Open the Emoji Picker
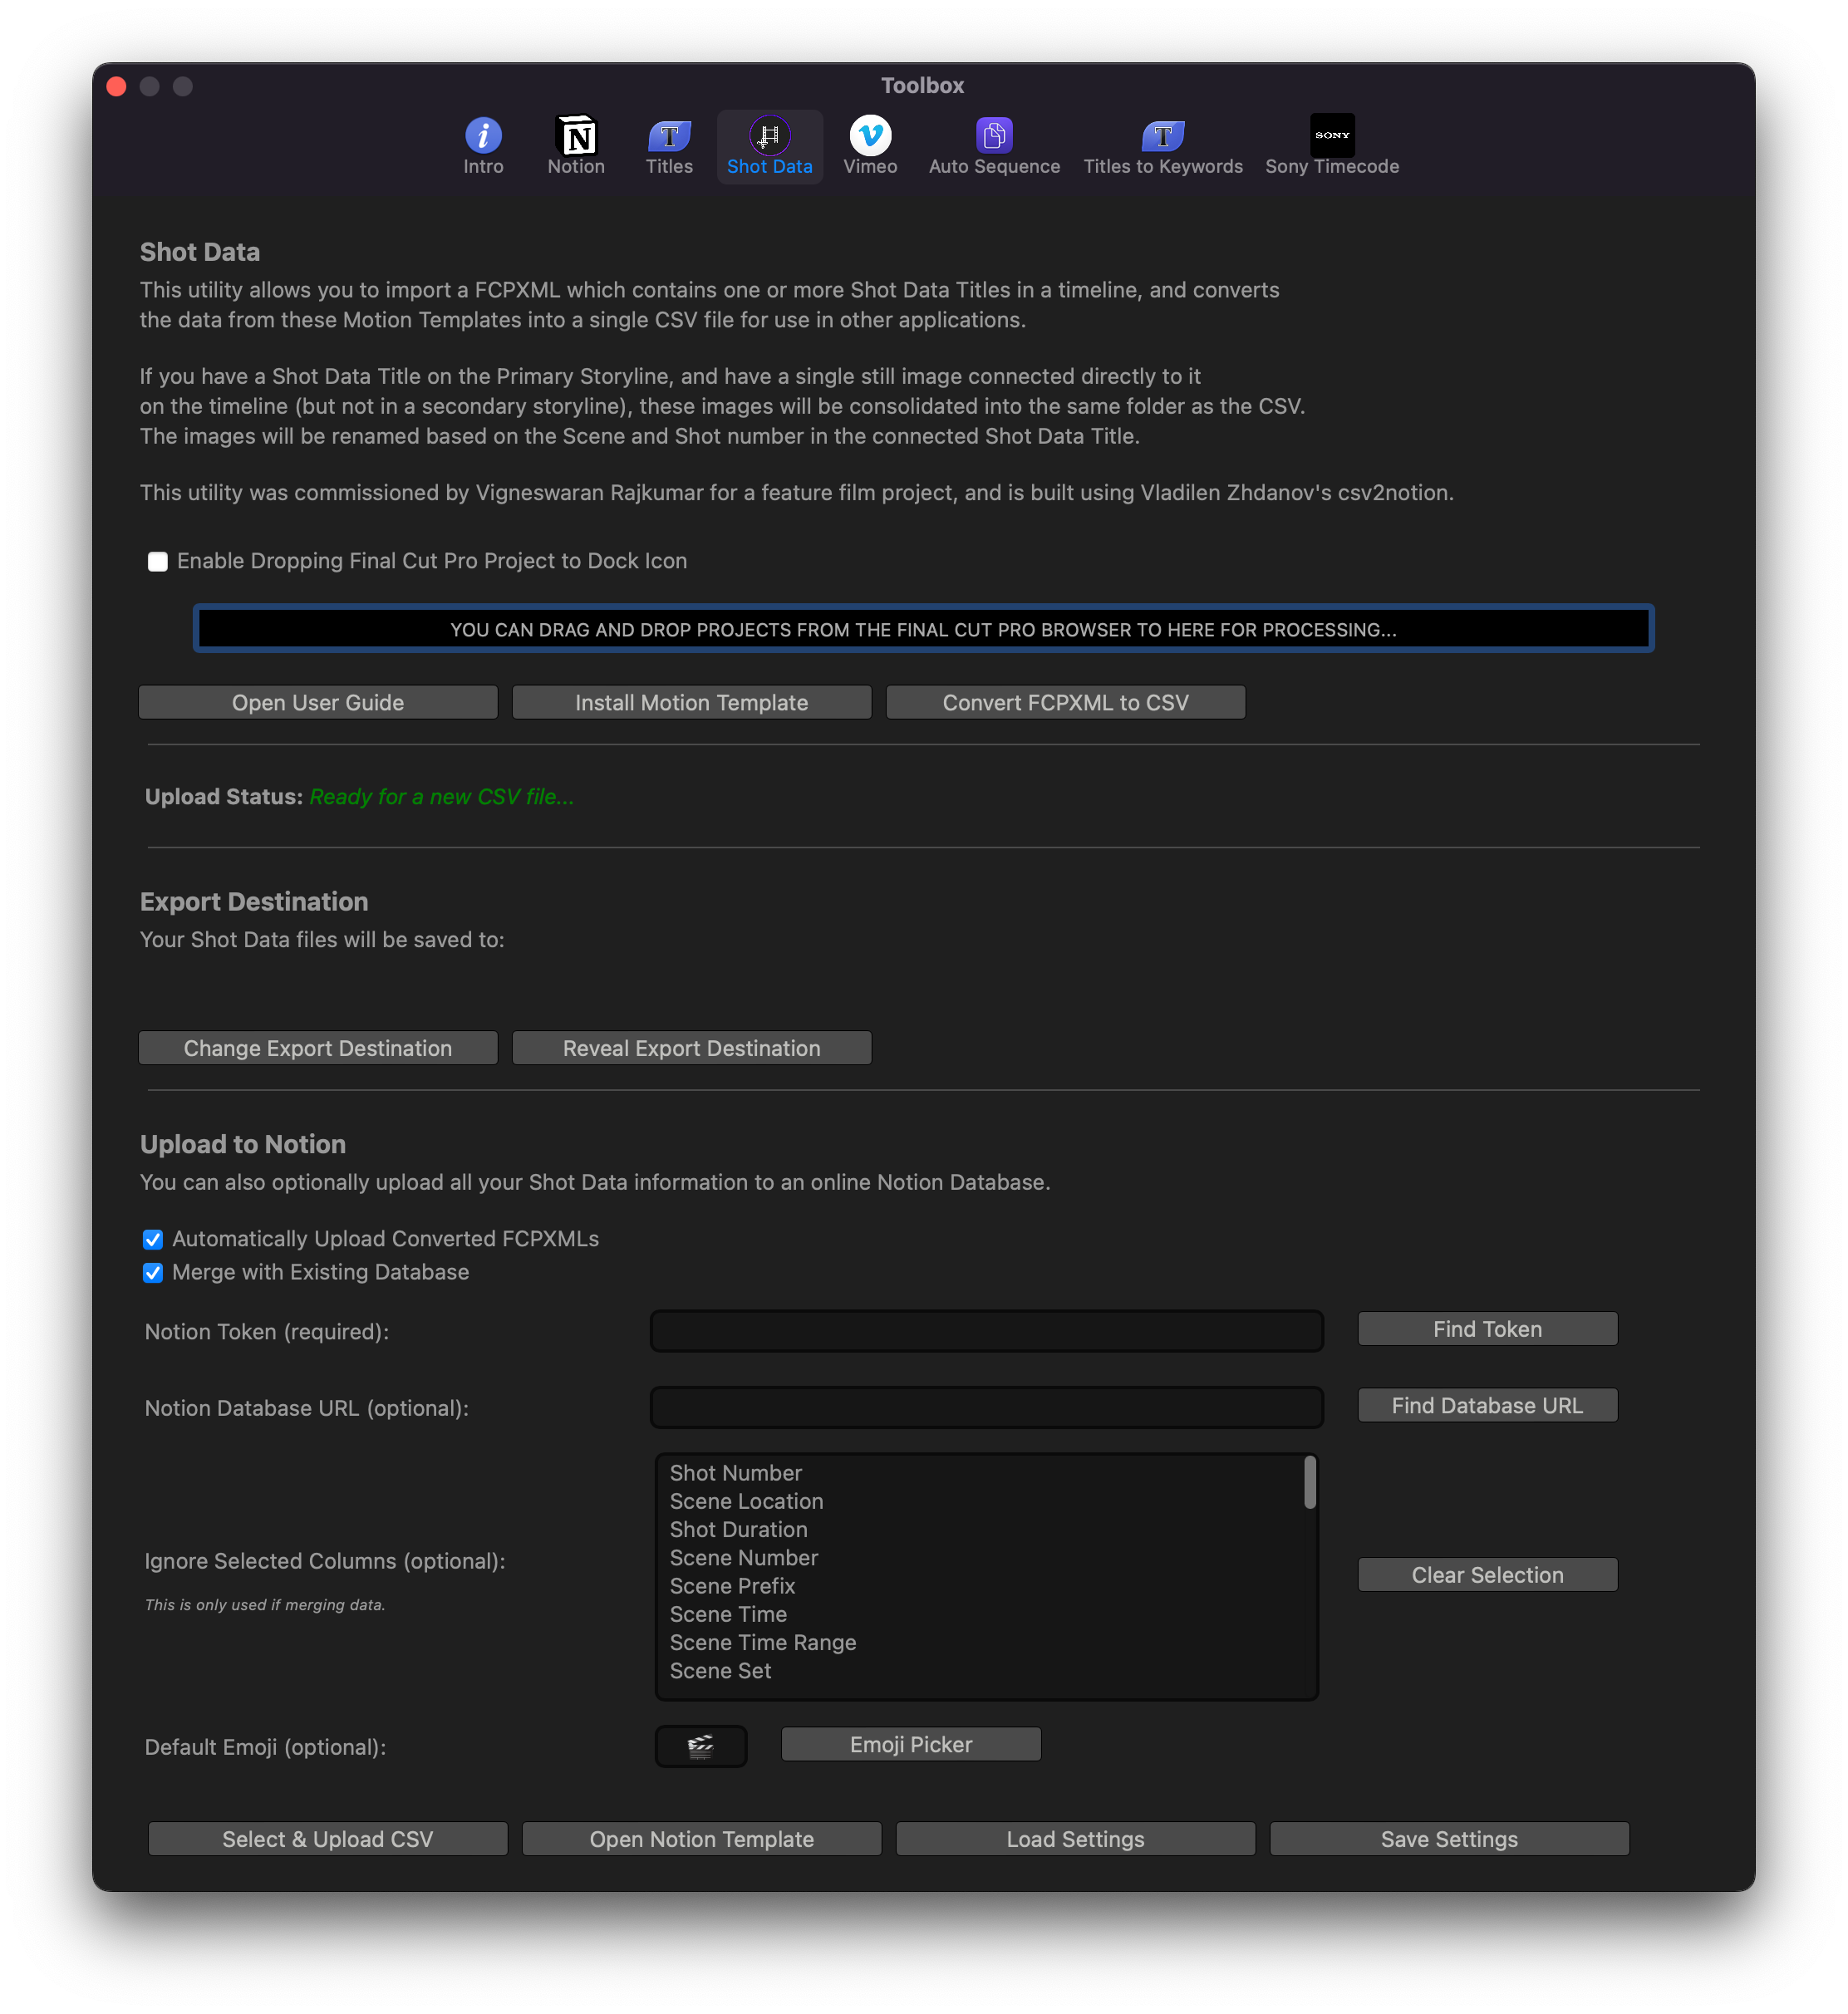This screenshot has height=2014, width=1848. point(910,1745)
